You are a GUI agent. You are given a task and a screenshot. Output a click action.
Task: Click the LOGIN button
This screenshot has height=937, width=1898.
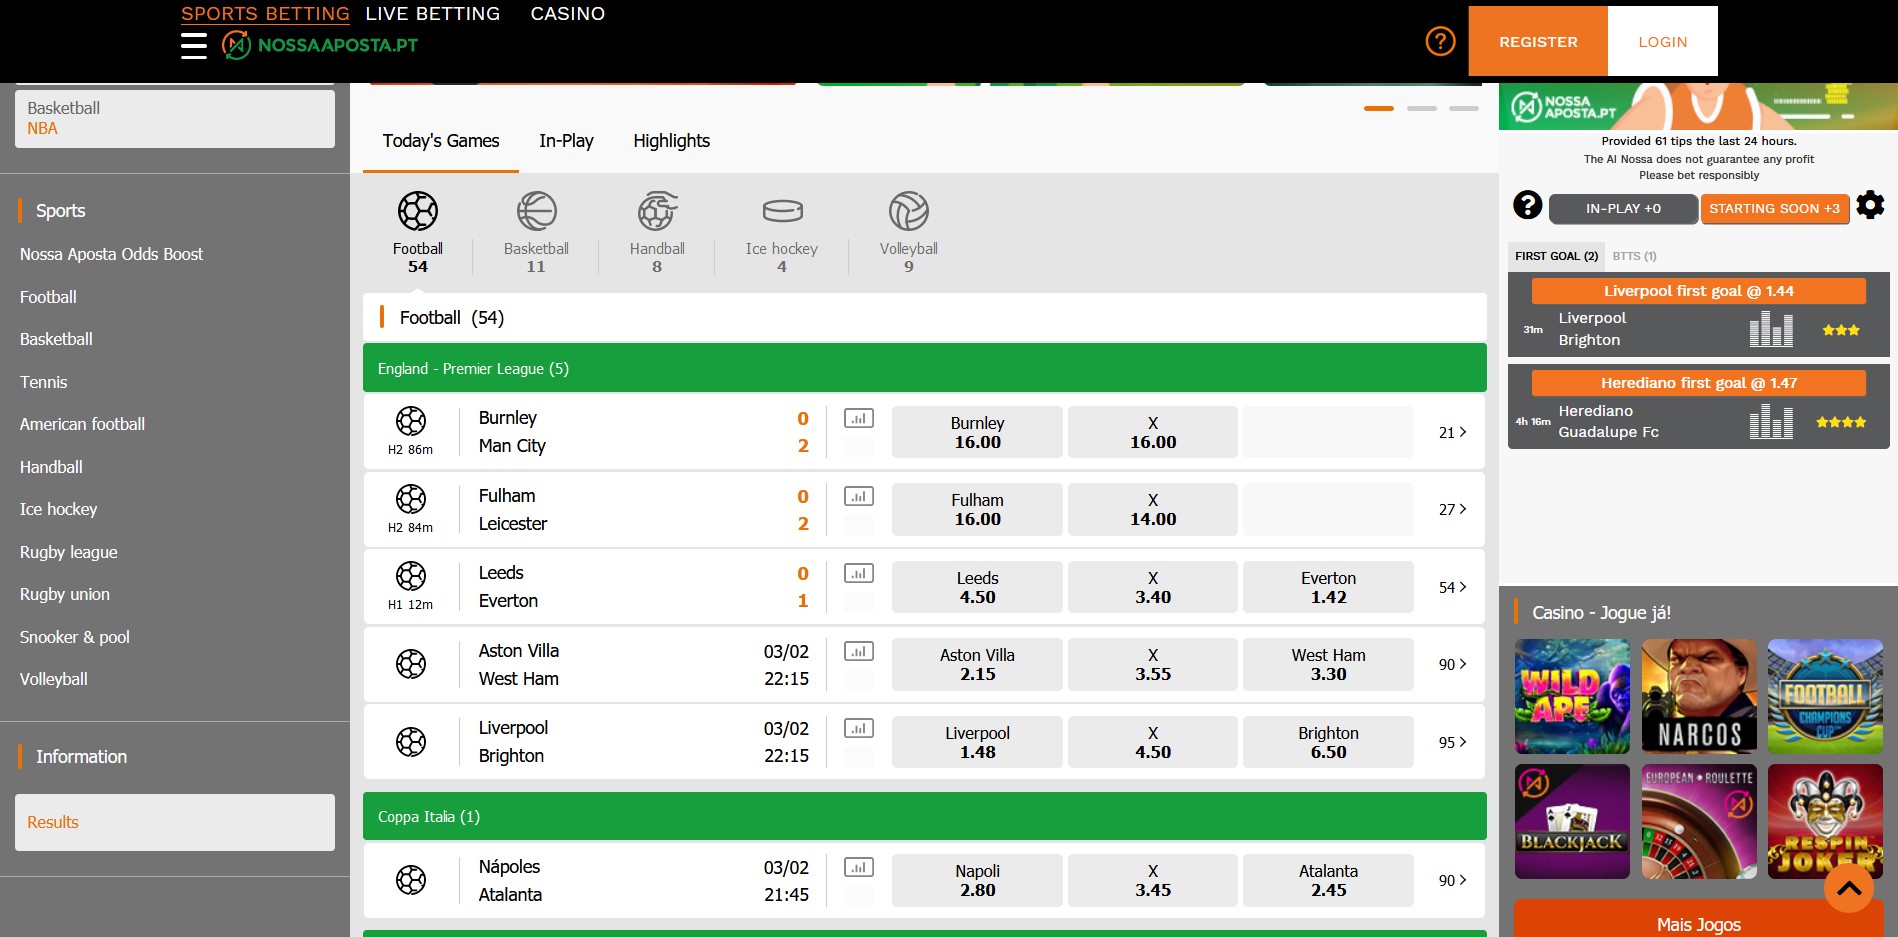[x=1663, y=41]
